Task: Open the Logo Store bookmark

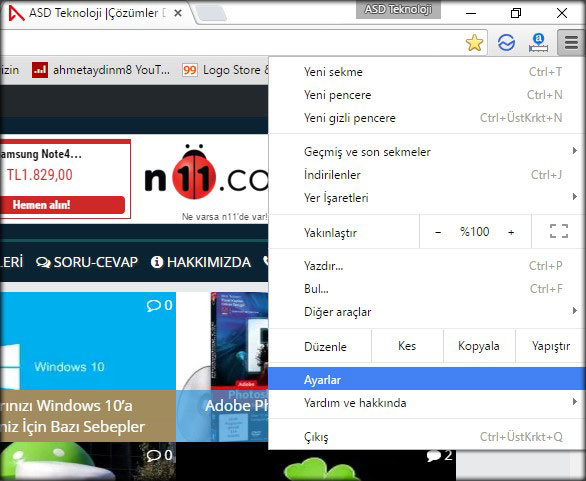Action: (225, 70)
